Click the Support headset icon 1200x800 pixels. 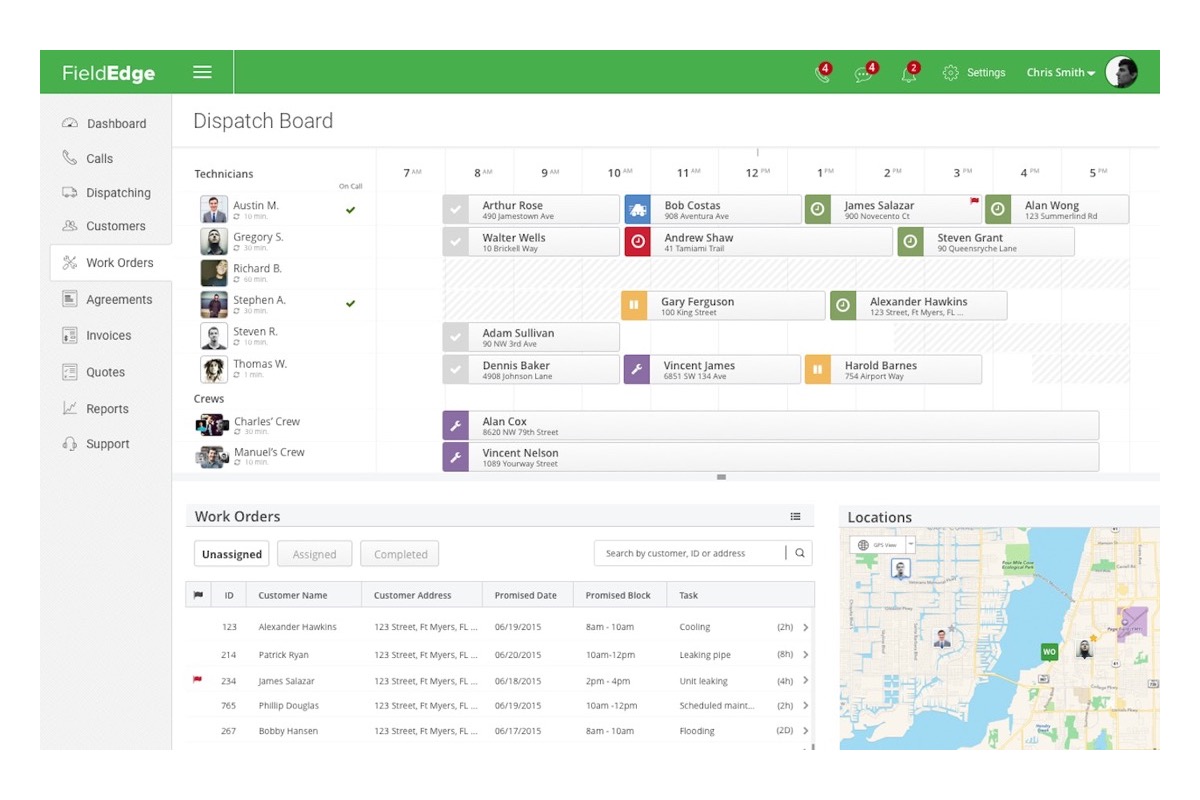(69, 444)
